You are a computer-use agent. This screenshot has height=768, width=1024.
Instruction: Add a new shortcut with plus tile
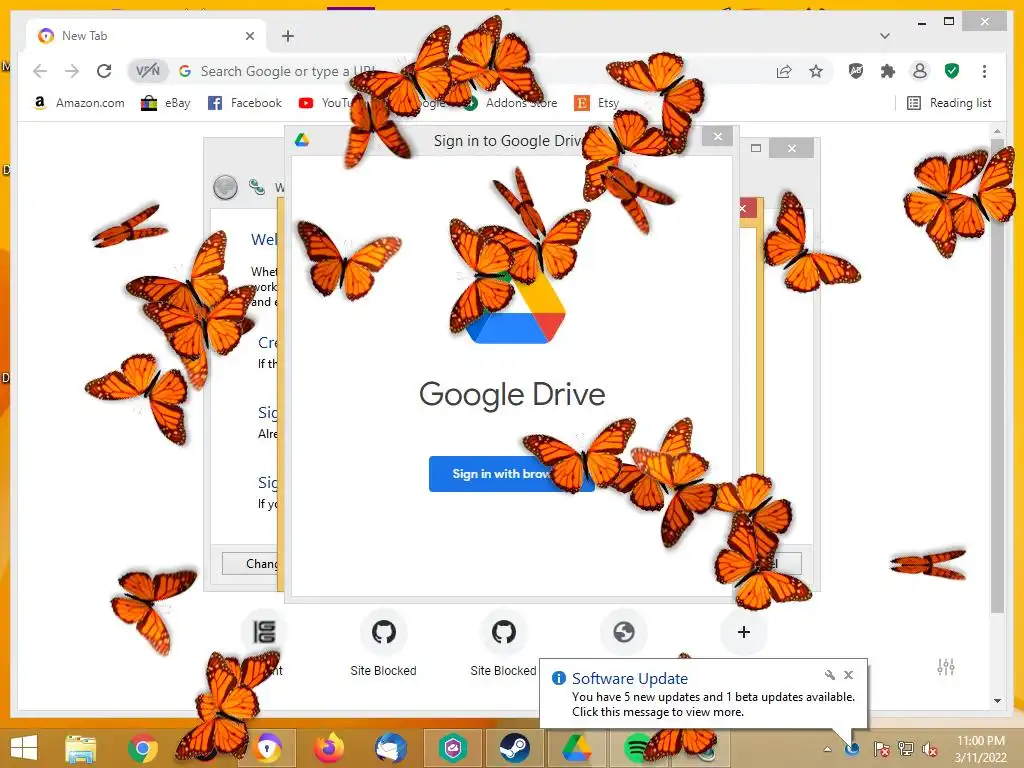click(743, 632)
